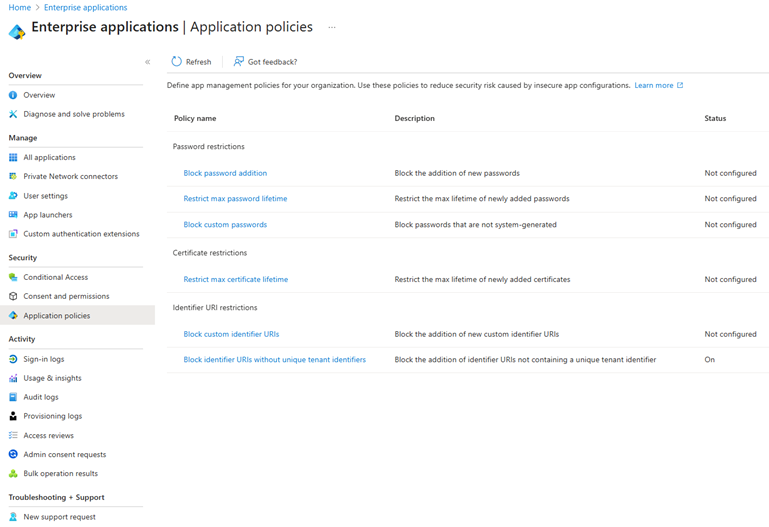Click the Diagnose and solve problems icon
Image resolution: width=769 pixels, height=527 pixels.
click(13, 114)
